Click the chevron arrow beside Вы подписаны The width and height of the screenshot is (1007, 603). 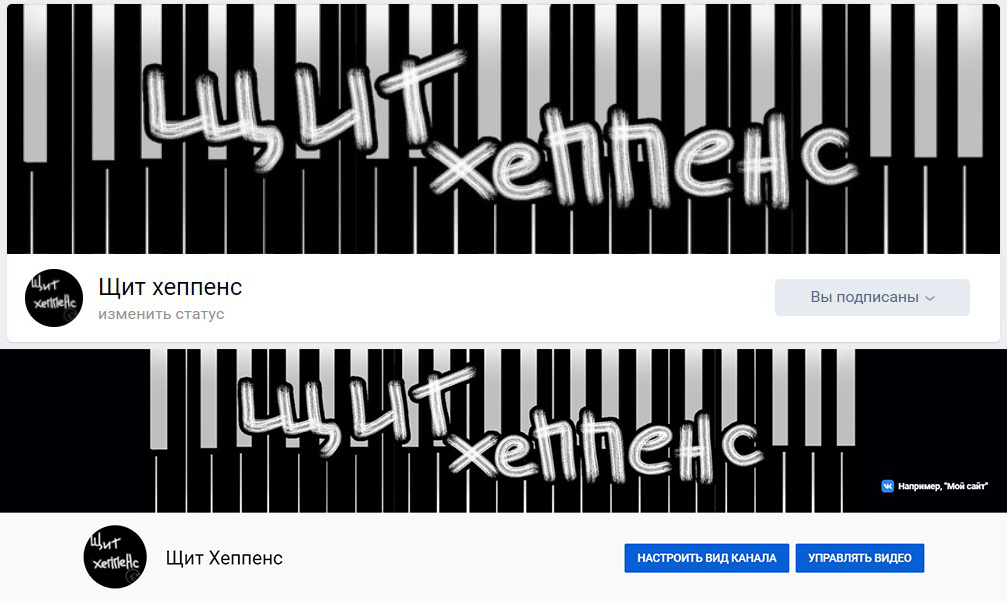pyautogui.click(x=930, y=298)
